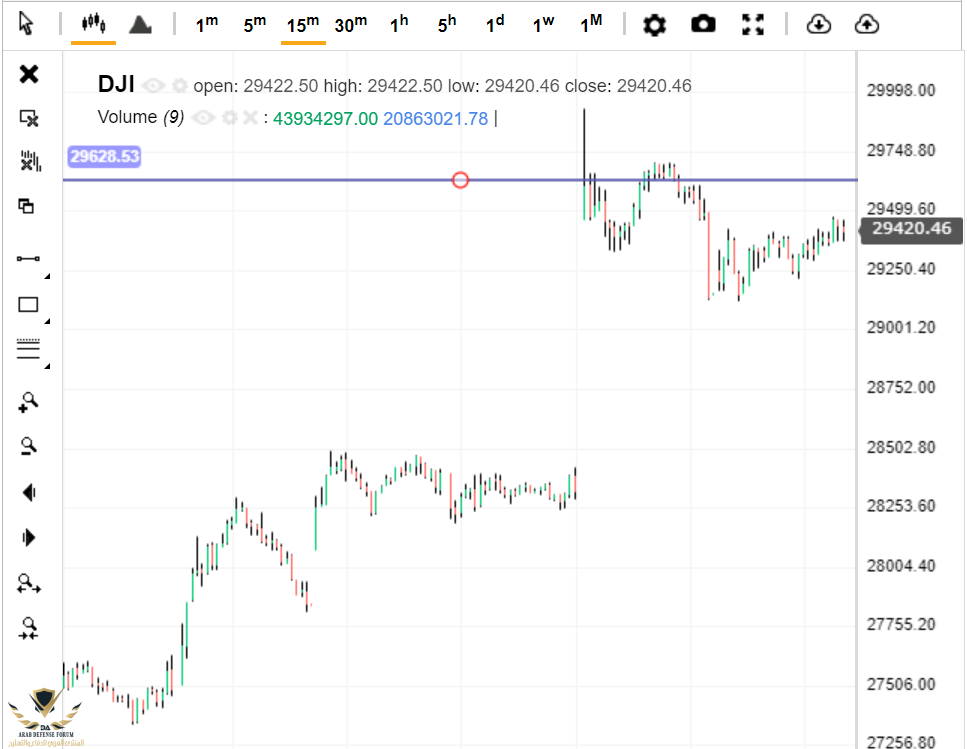The height and width of the screenshot is (749, 967).
Task: Expand the line drawing tool options
Action: pos(46,274)
